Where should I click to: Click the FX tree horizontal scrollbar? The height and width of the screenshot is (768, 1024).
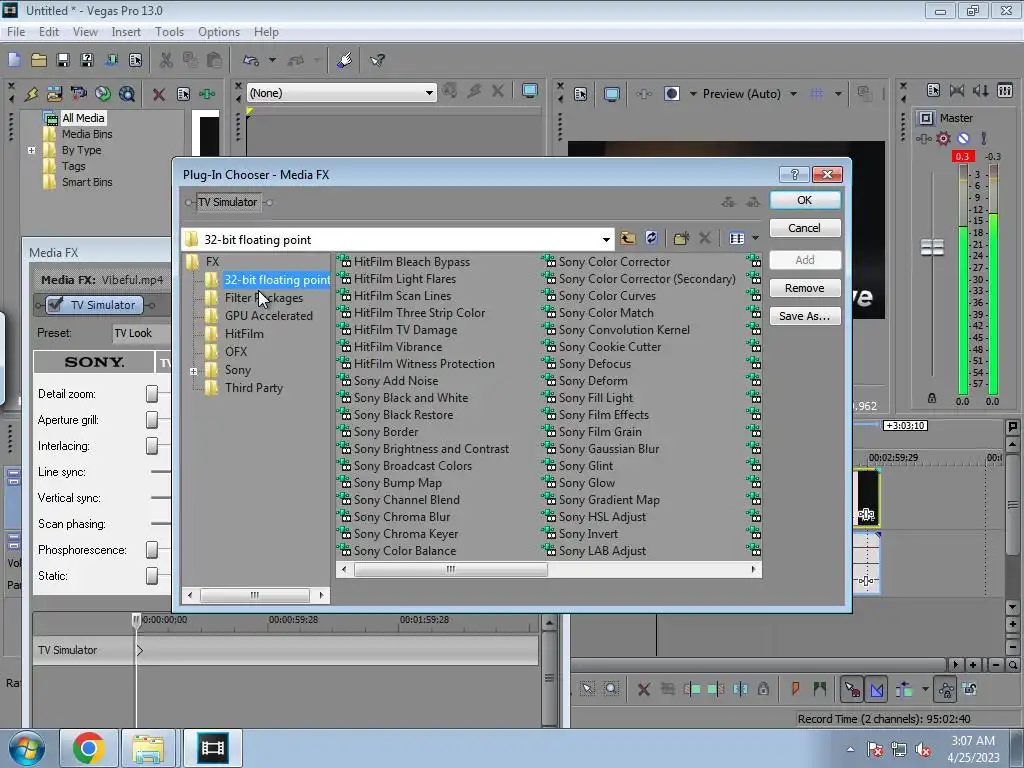[x=255, y=595]
